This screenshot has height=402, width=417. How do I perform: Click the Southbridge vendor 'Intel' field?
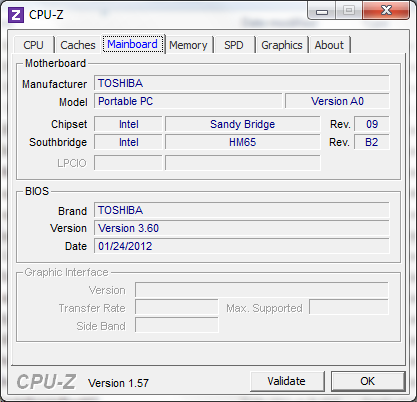click(128, 142)
